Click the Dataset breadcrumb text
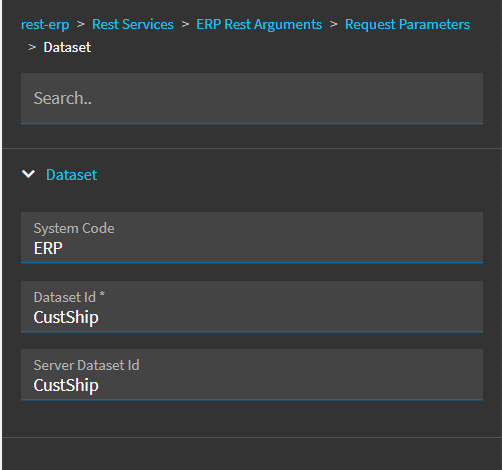This screenshot has width=502, height=470. click(67, 47)
